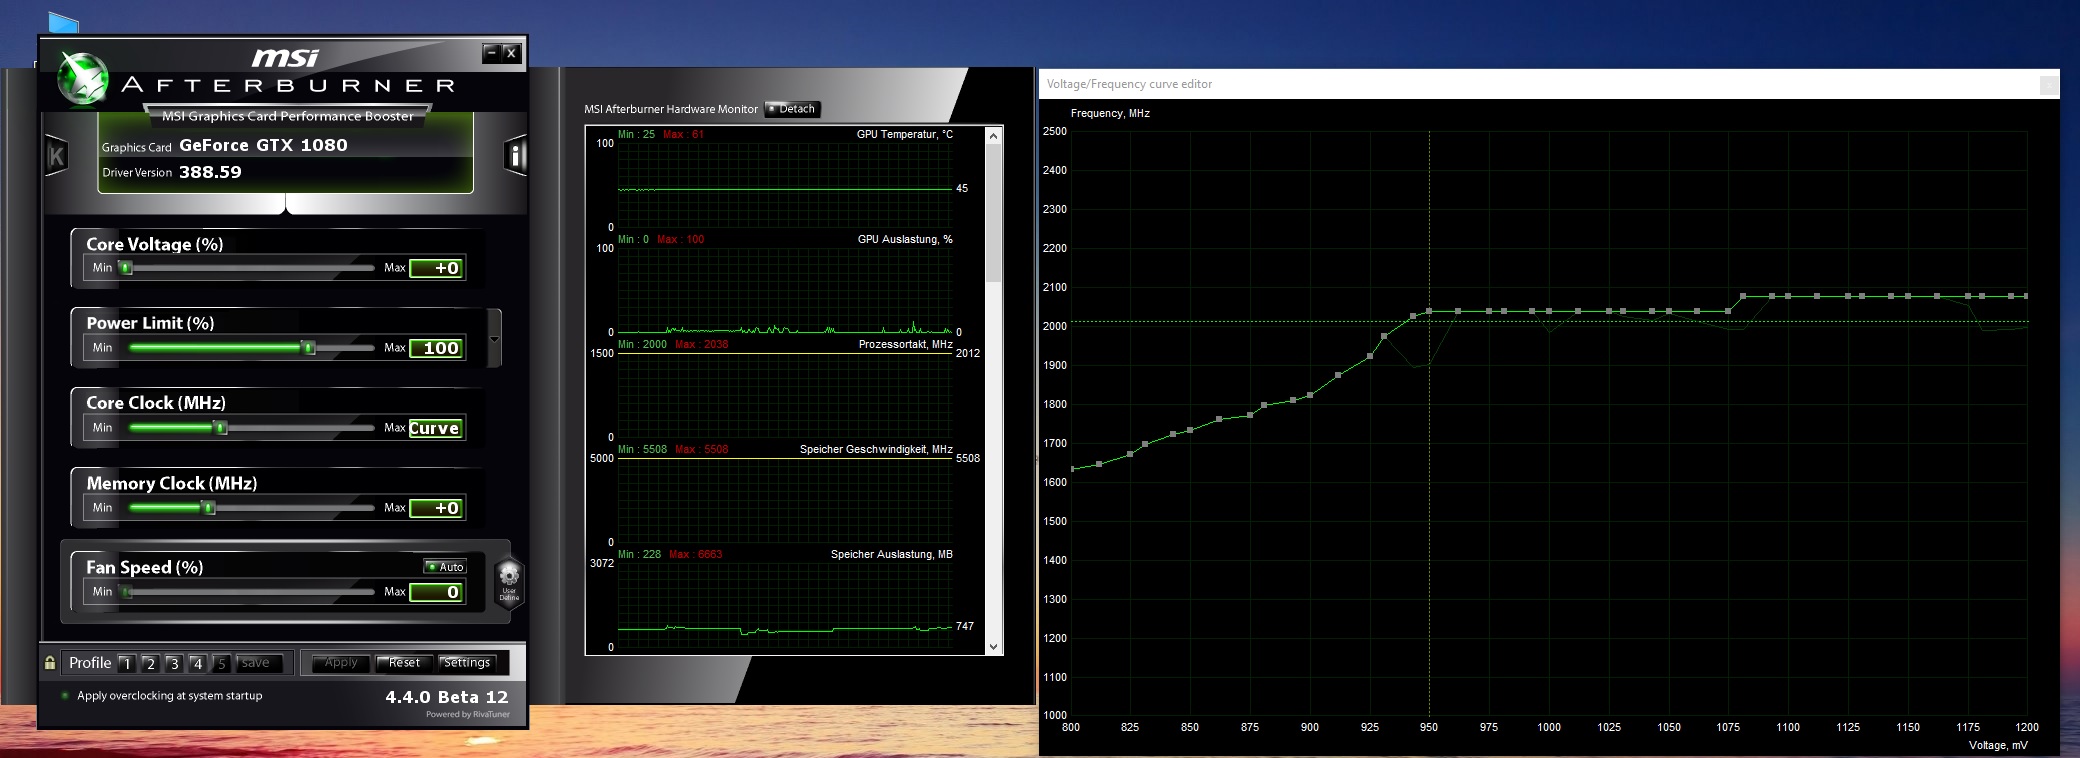Minimize the MSI Afterburner window

491,53
